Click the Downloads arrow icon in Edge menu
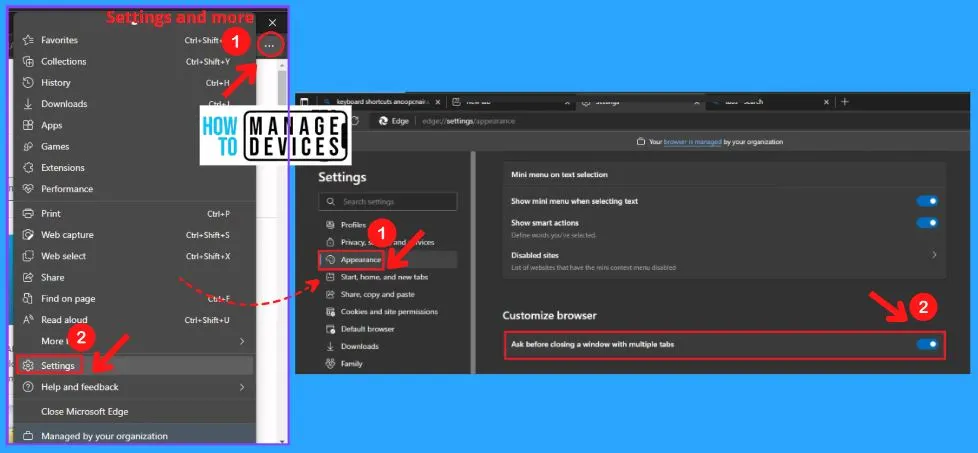978x453 pixels. click(27, 104)
